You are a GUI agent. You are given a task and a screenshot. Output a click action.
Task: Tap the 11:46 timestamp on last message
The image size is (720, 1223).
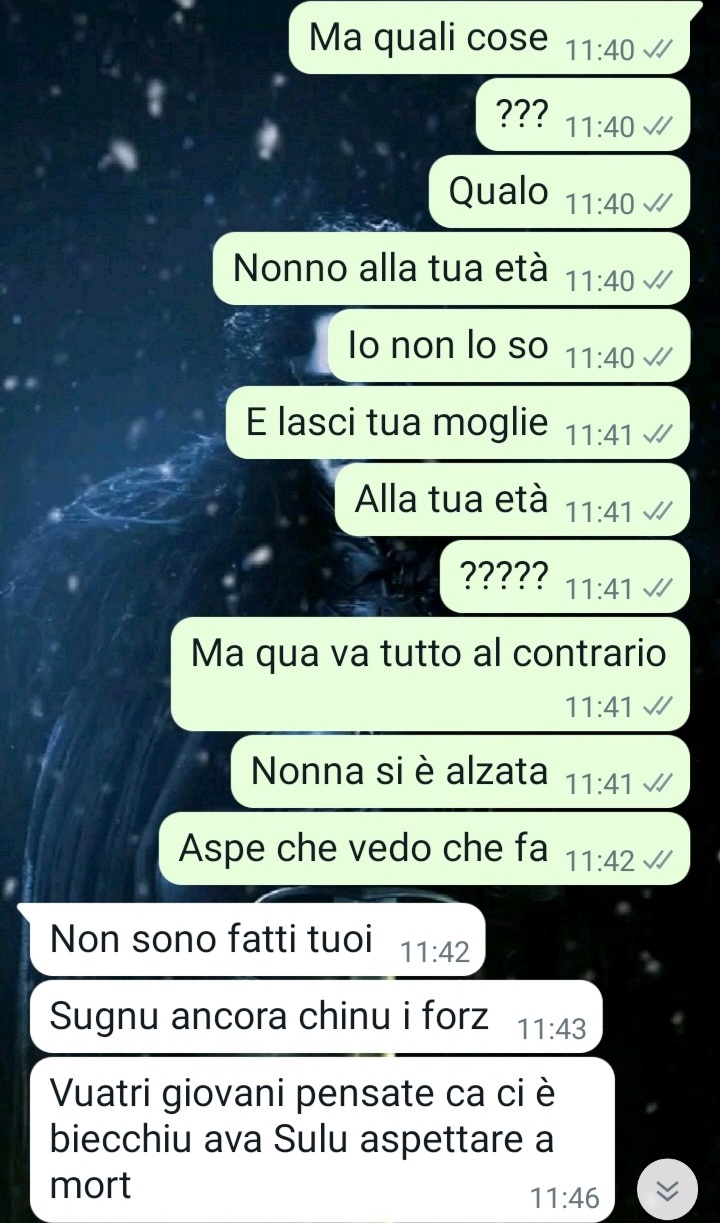564,1197
